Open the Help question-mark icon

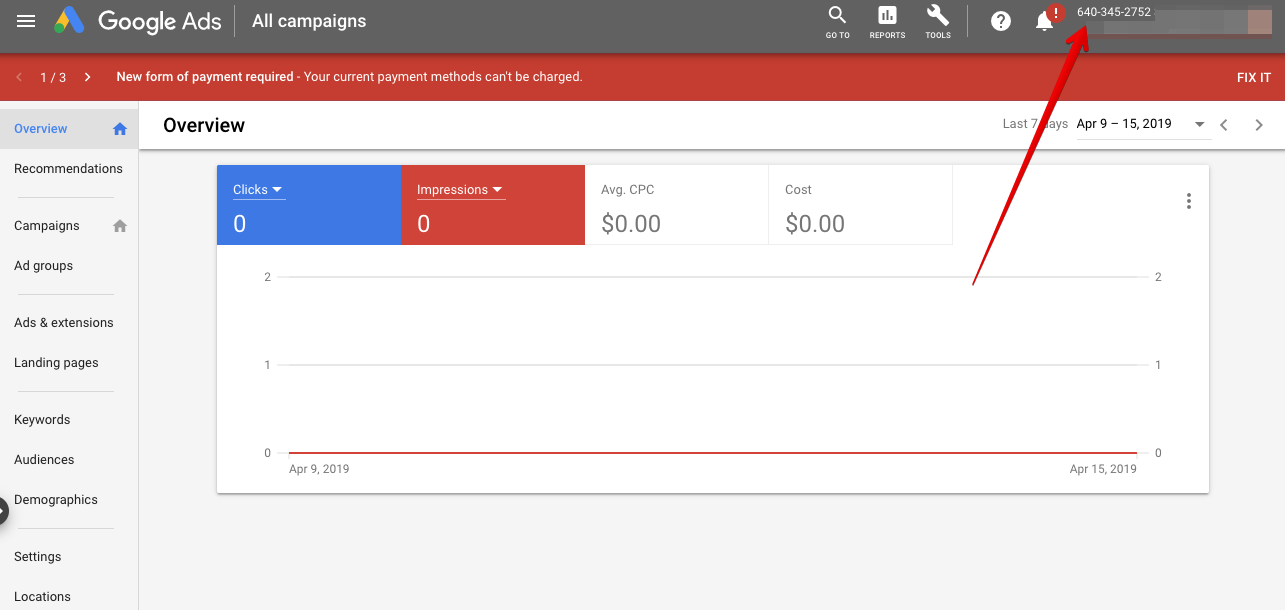1001,21
